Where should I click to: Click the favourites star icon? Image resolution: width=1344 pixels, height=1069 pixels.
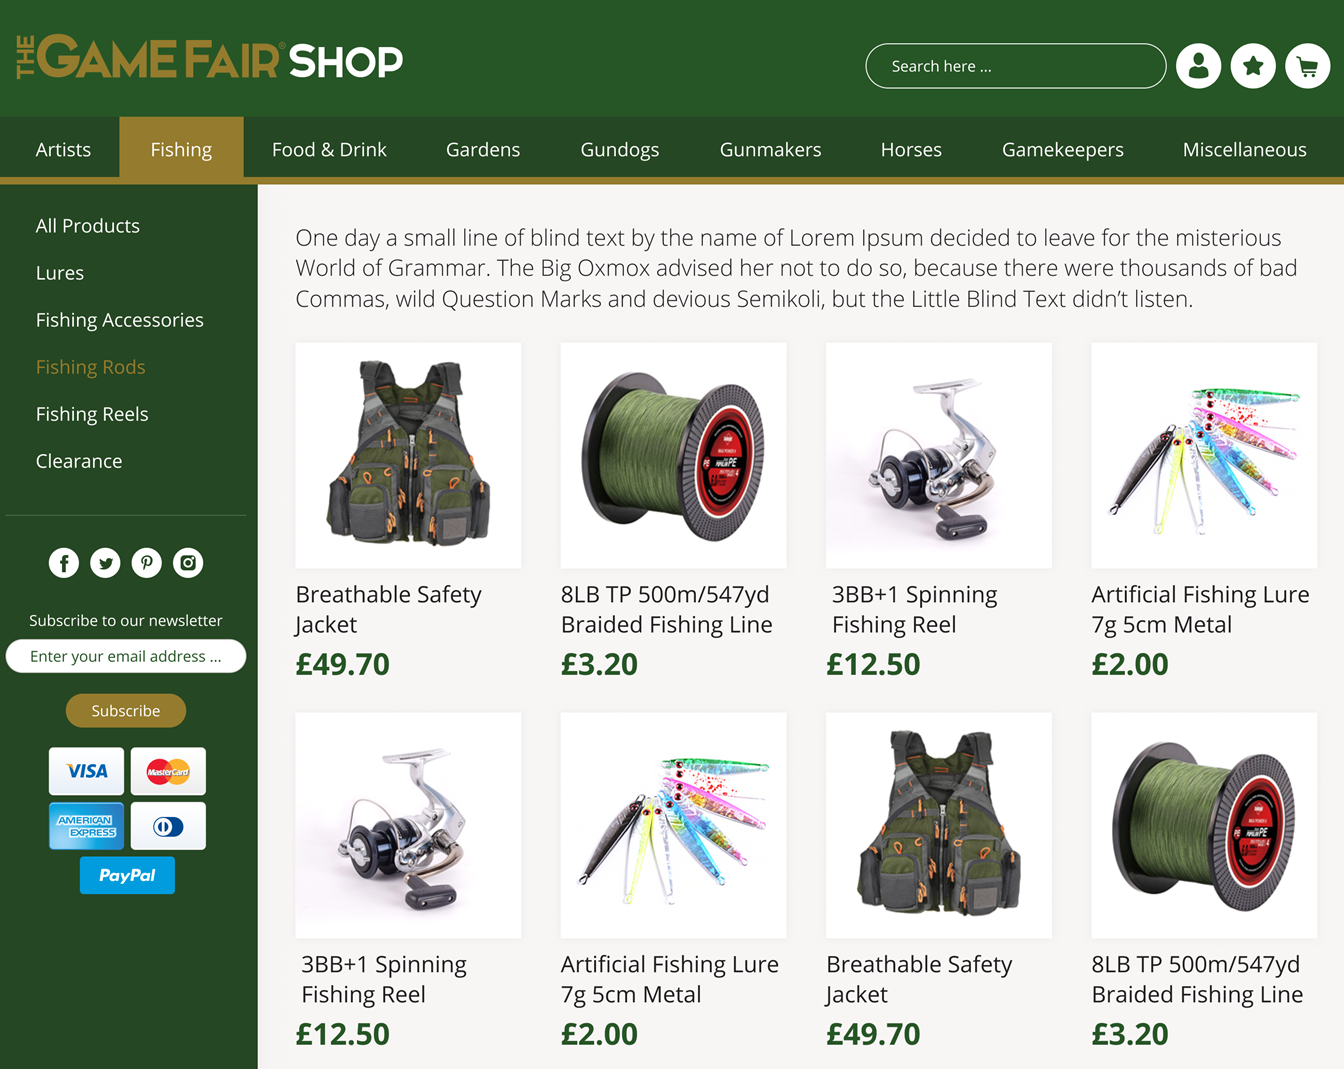point(1253,66)
